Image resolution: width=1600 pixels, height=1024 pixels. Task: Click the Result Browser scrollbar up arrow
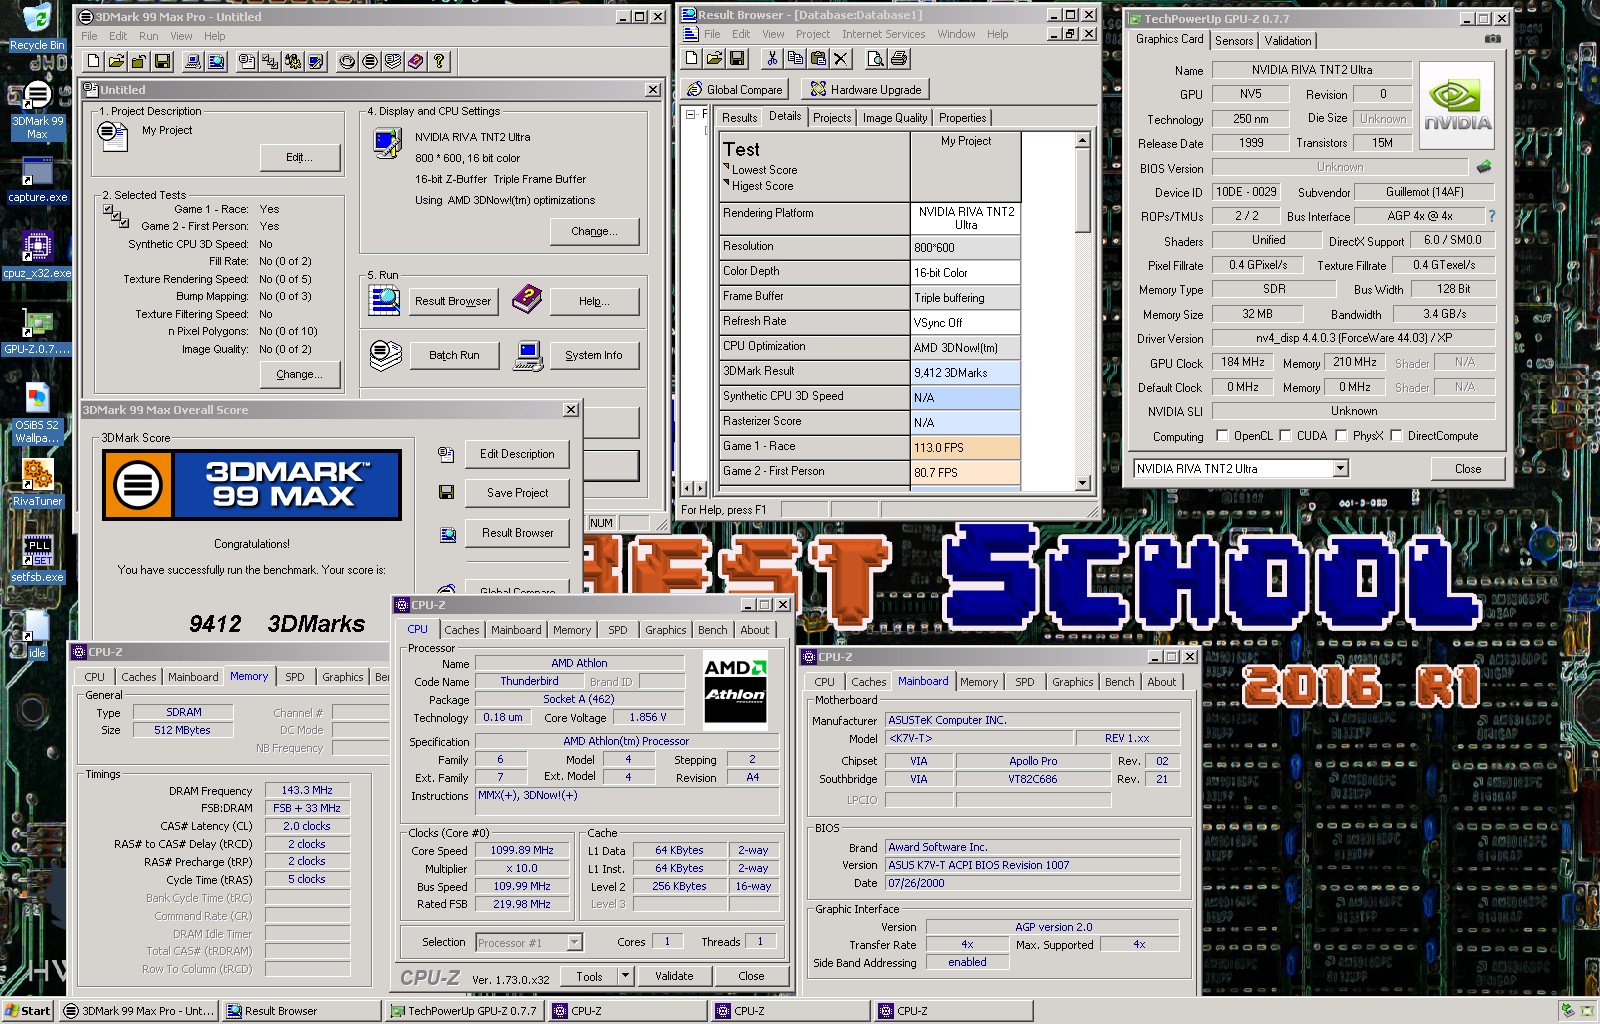(x=1082, y=141)
